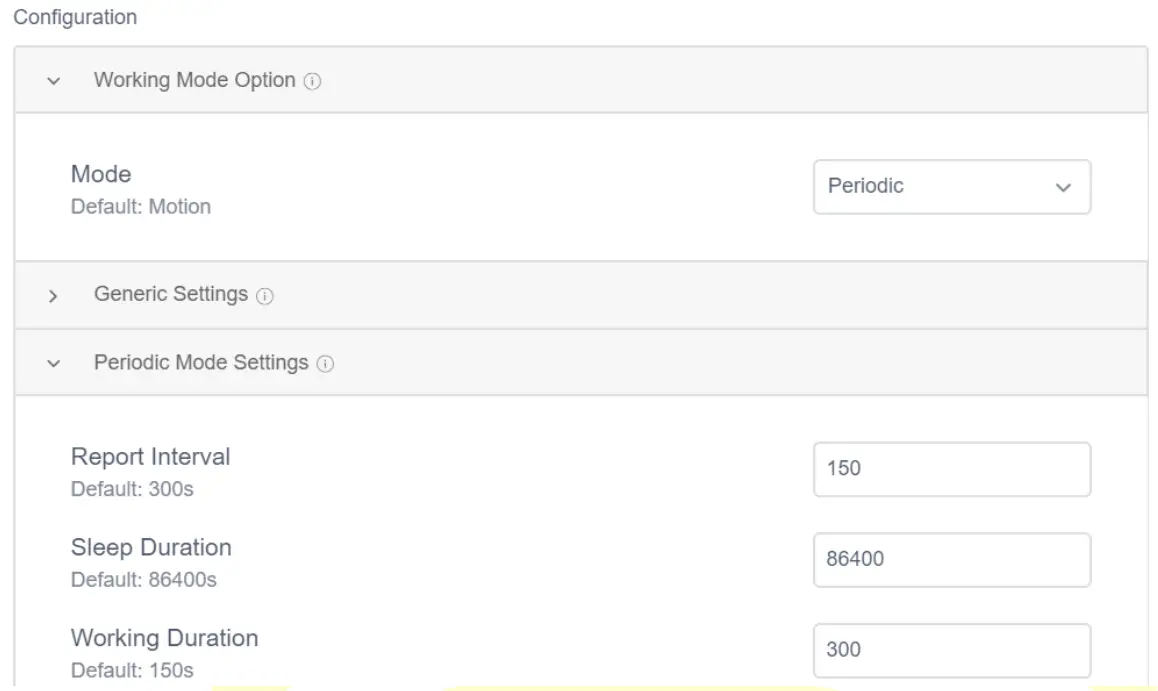Click the Working Duration label
This screenshot has width=1158, height=691.
(x=164, y=638)
